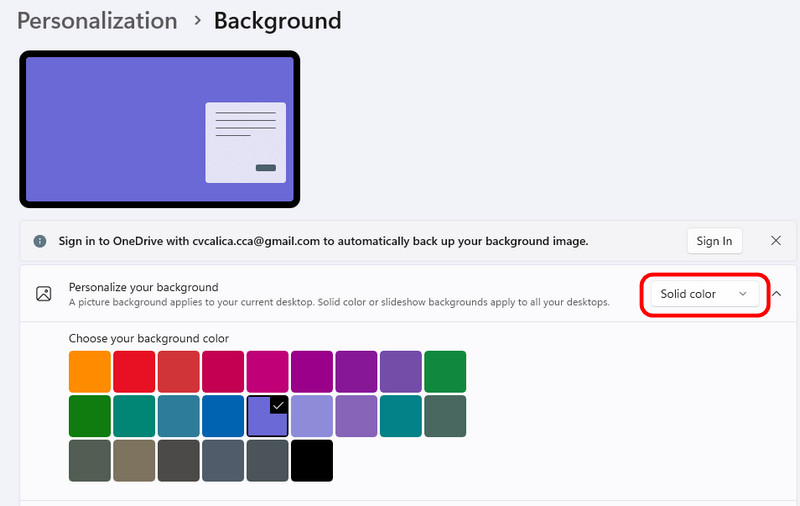Choose the dark green swatch in second row
Viewport: 800px width, 506px height.
tap(89, 416)
